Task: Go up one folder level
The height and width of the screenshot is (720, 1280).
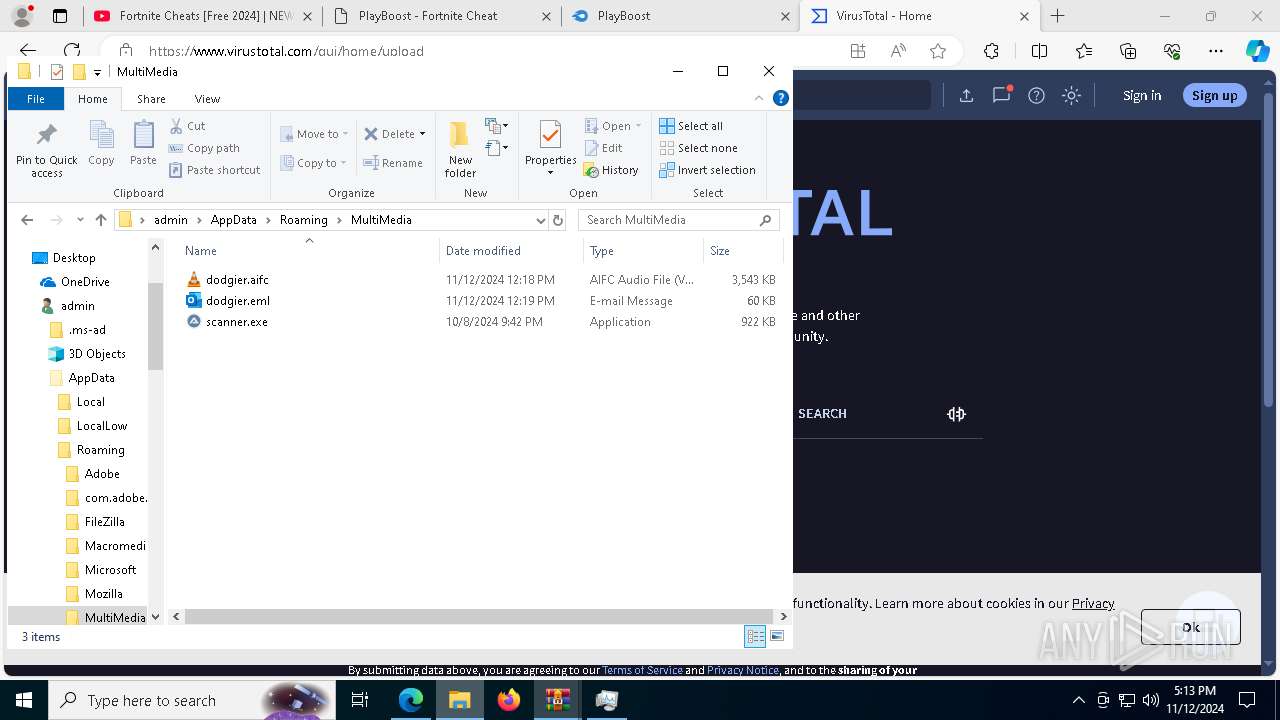Action: 101,220
